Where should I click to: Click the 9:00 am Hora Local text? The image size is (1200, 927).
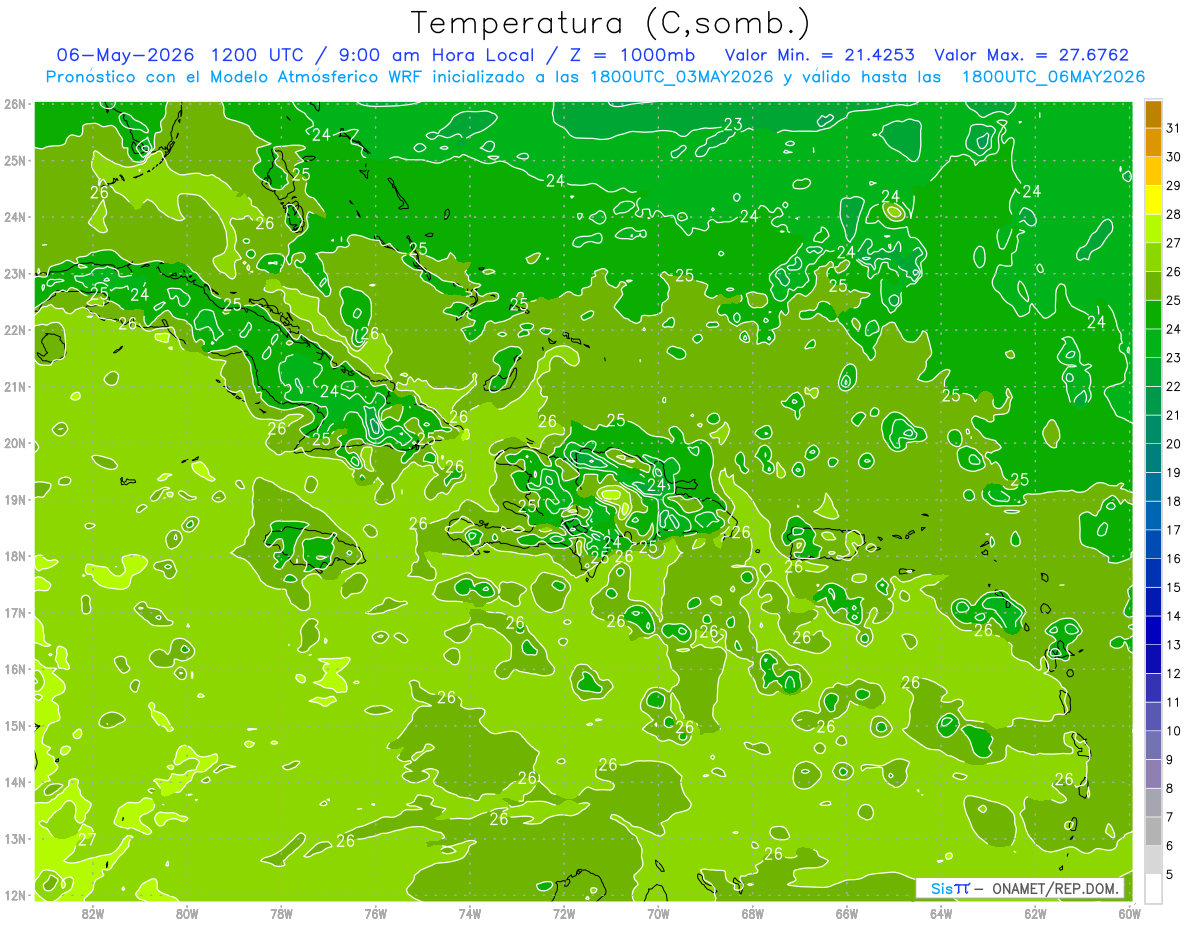(x=424, y=55)
